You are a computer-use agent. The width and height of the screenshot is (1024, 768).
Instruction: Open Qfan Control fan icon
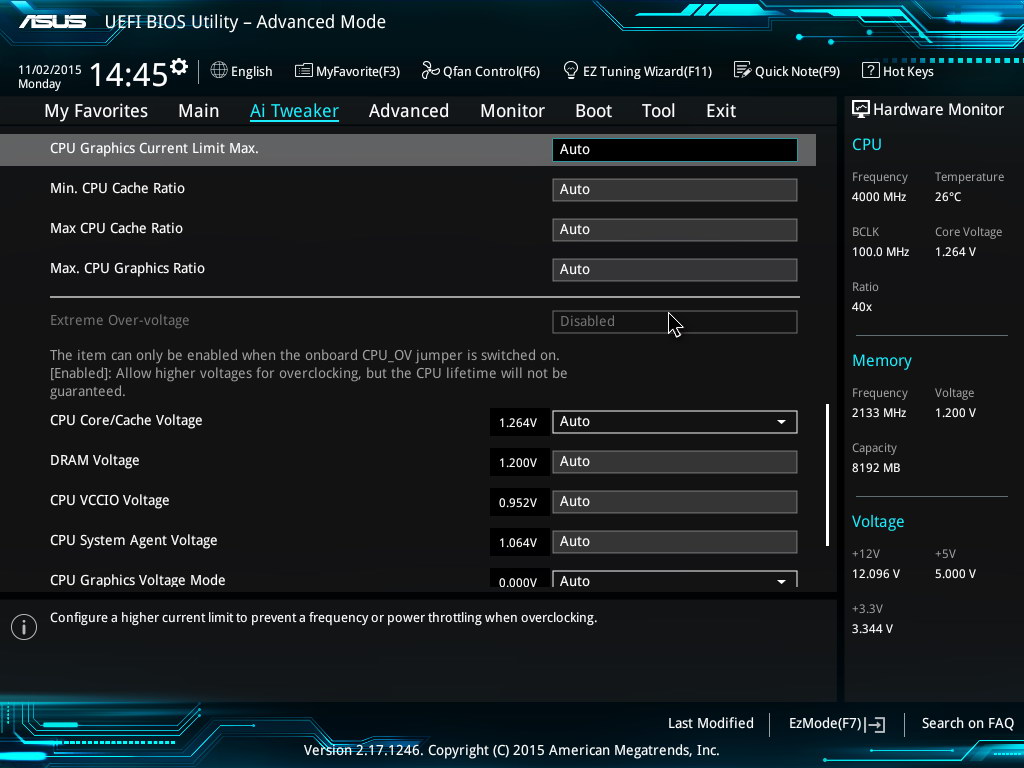(x=430, y=70)
